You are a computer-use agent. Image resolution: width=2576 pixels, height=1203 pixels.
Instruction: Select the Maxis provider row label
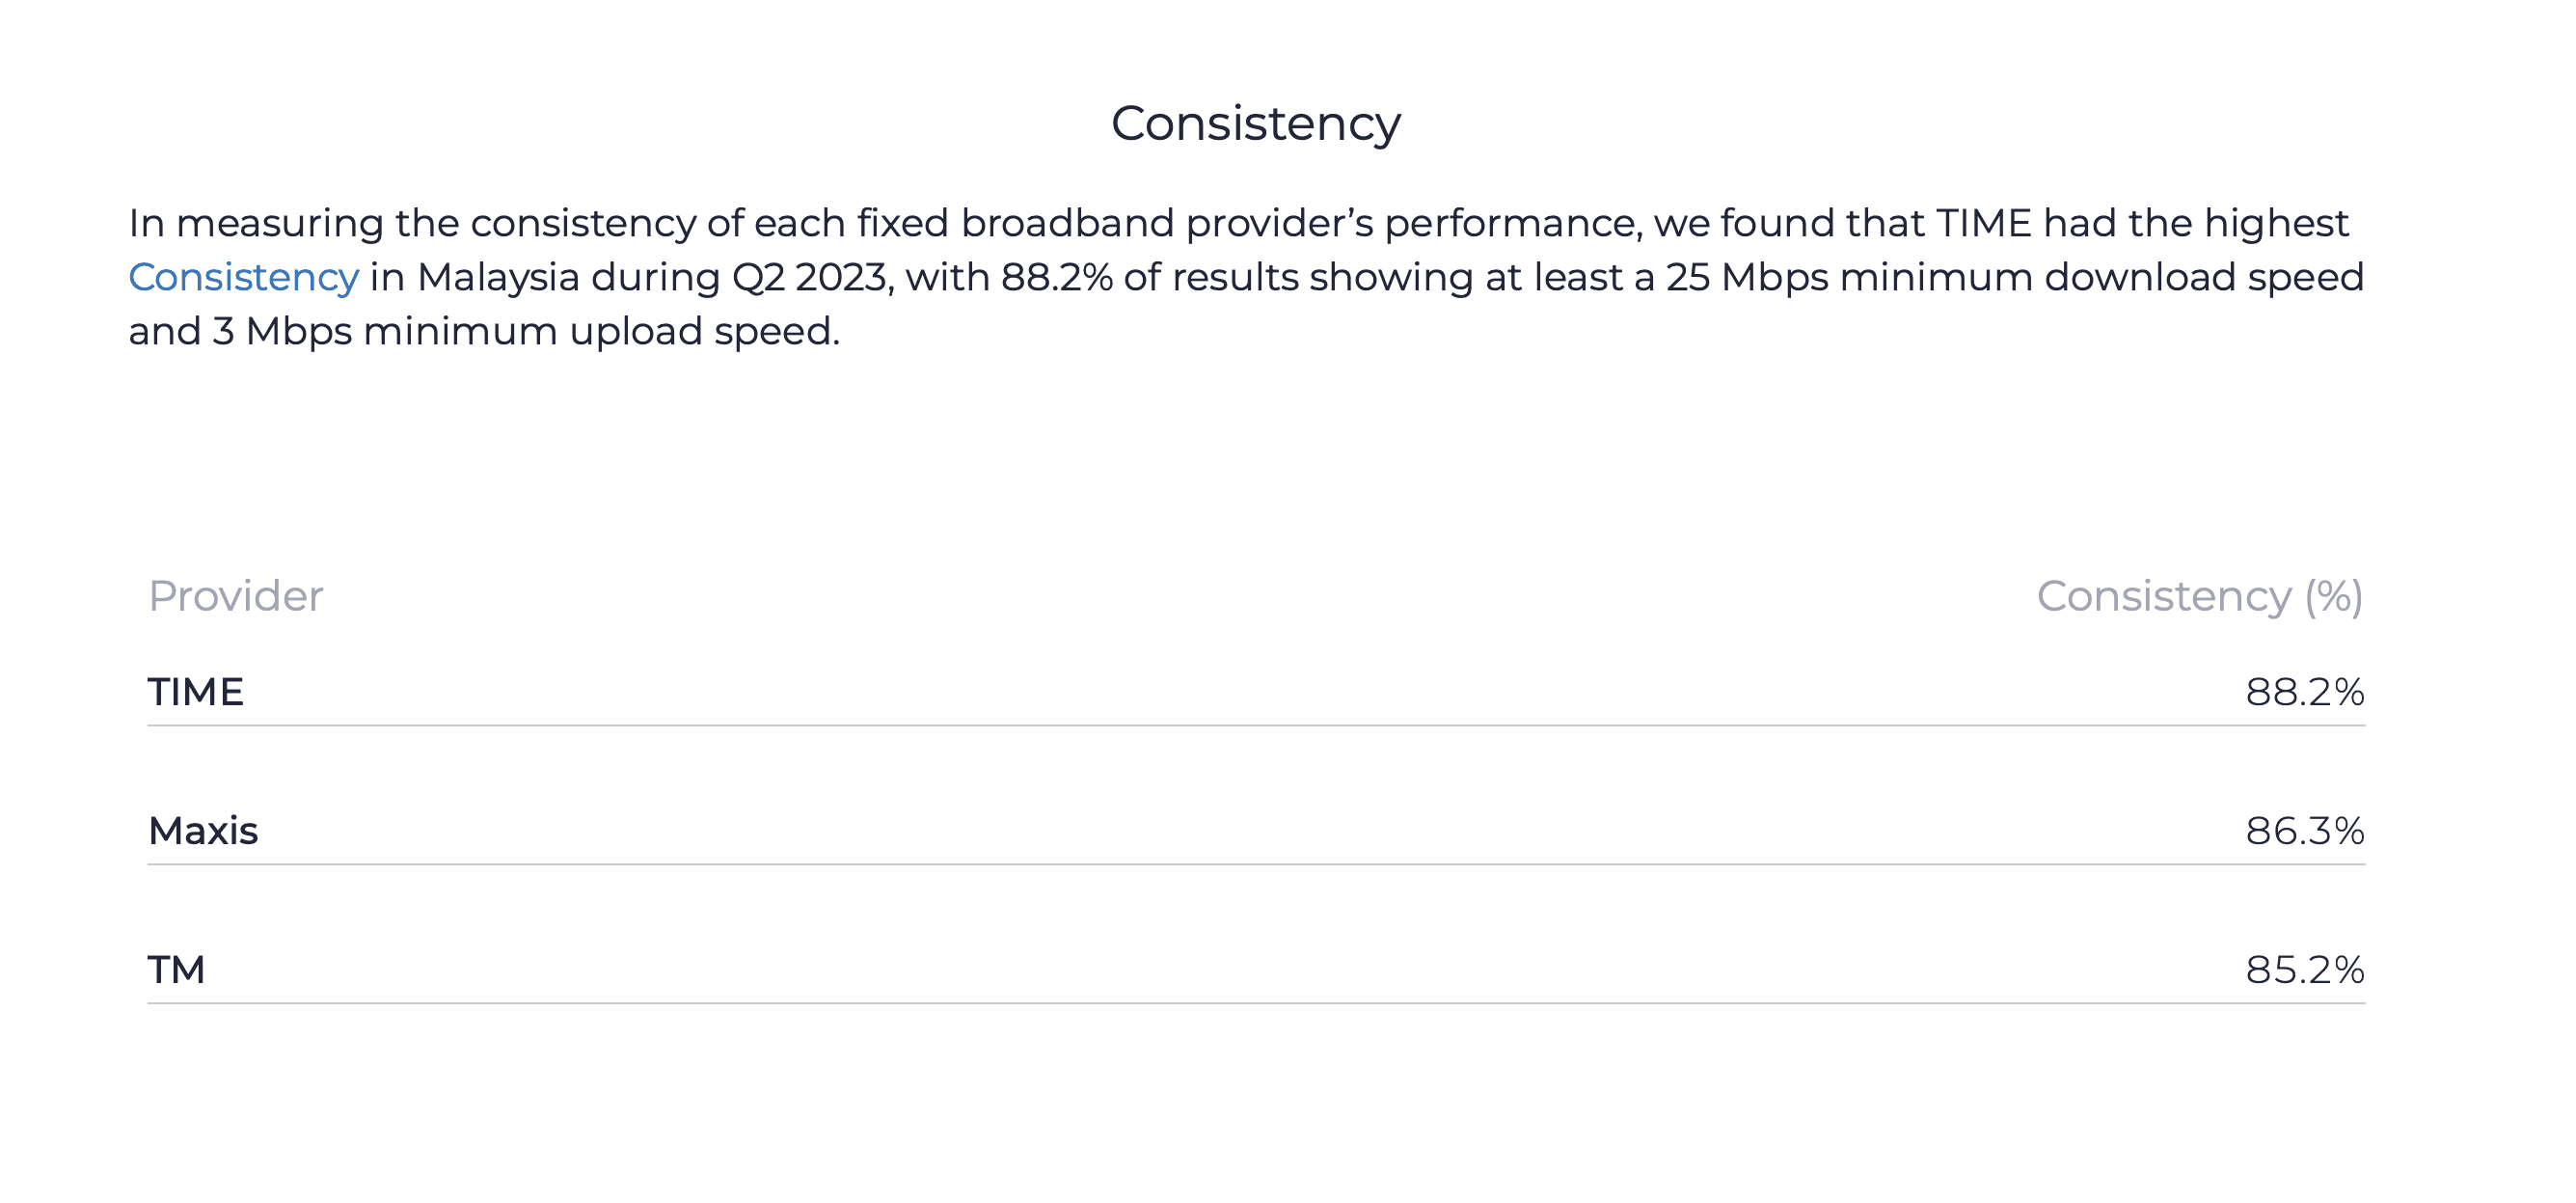203,831
